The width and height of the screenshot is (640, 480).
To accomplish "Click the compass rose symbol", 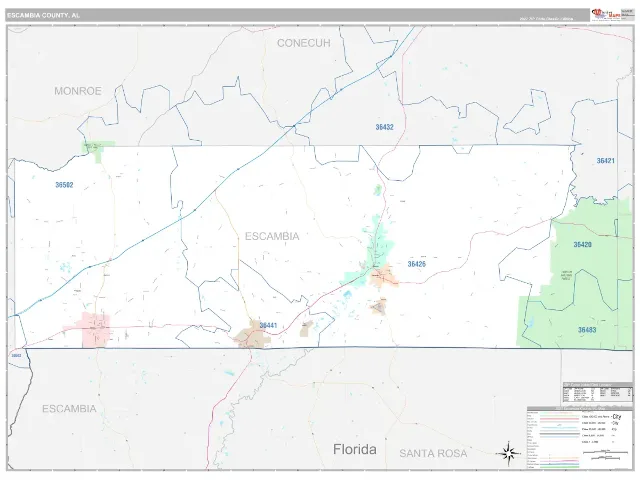I will click(508, 453).
